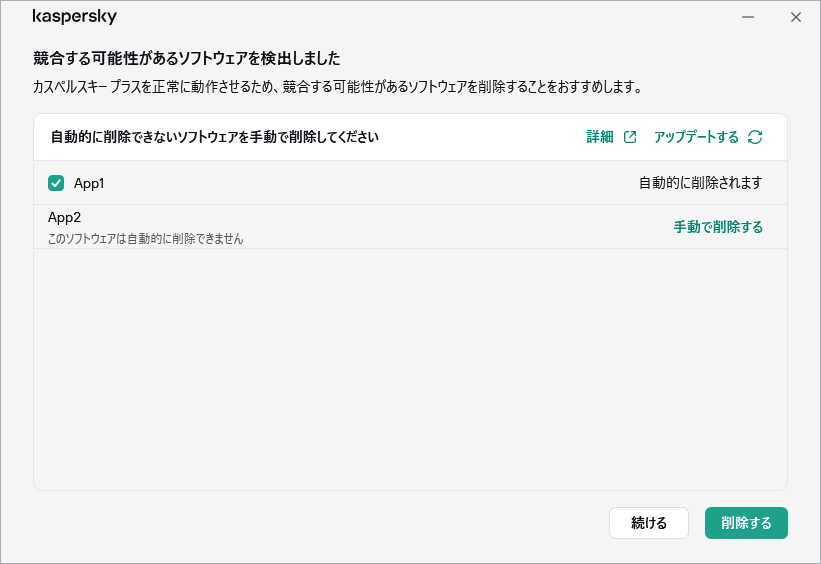Click the 自動的に削除されます status for App1
The width and height of the screenshot is (821, 564).
pos(701,183)
